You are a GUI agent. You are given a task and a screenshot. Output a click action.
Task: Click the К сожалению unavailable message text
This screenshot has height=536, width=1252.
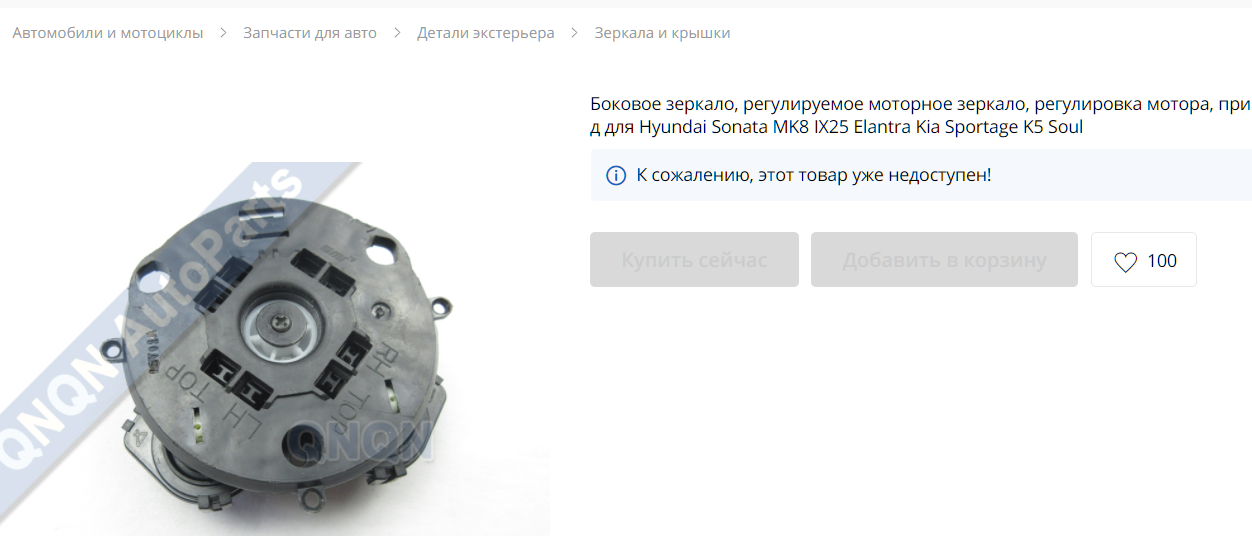coord(814,176)
